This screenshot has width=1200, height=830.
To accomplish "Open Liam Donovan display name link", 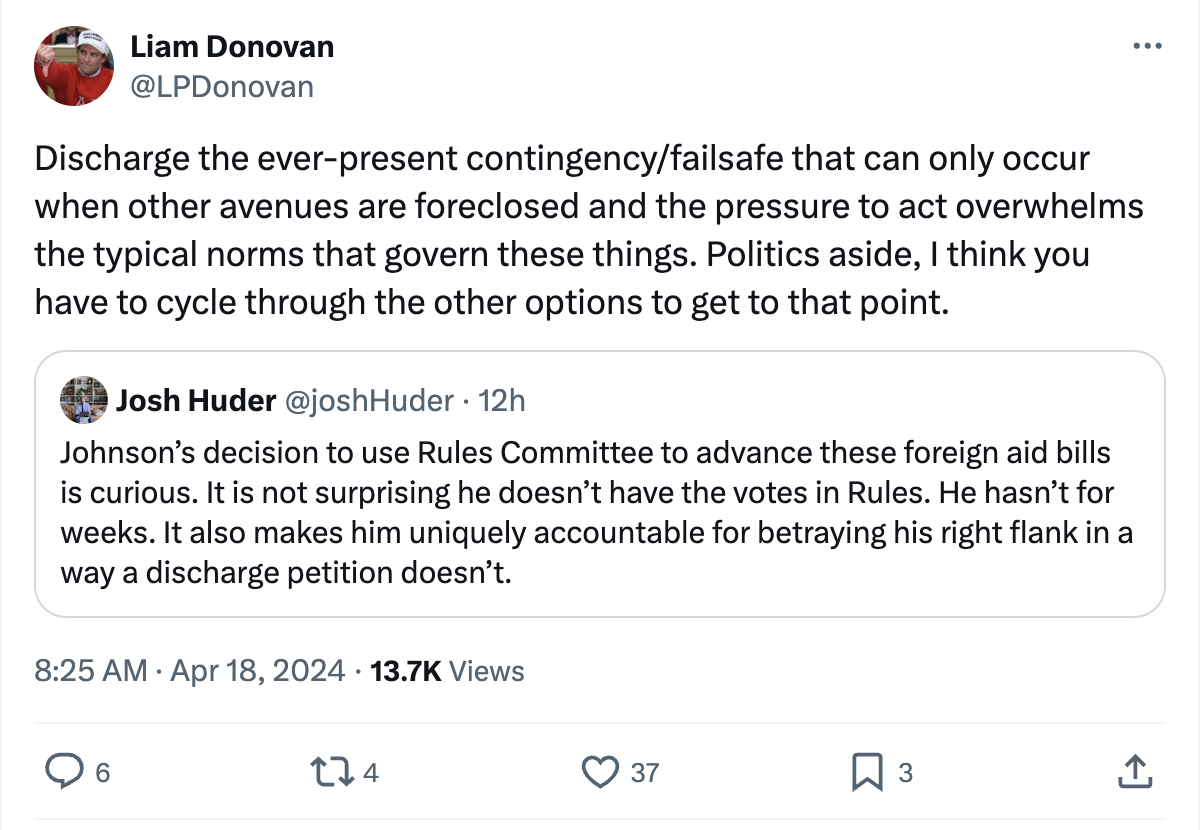I will (232, 46).
